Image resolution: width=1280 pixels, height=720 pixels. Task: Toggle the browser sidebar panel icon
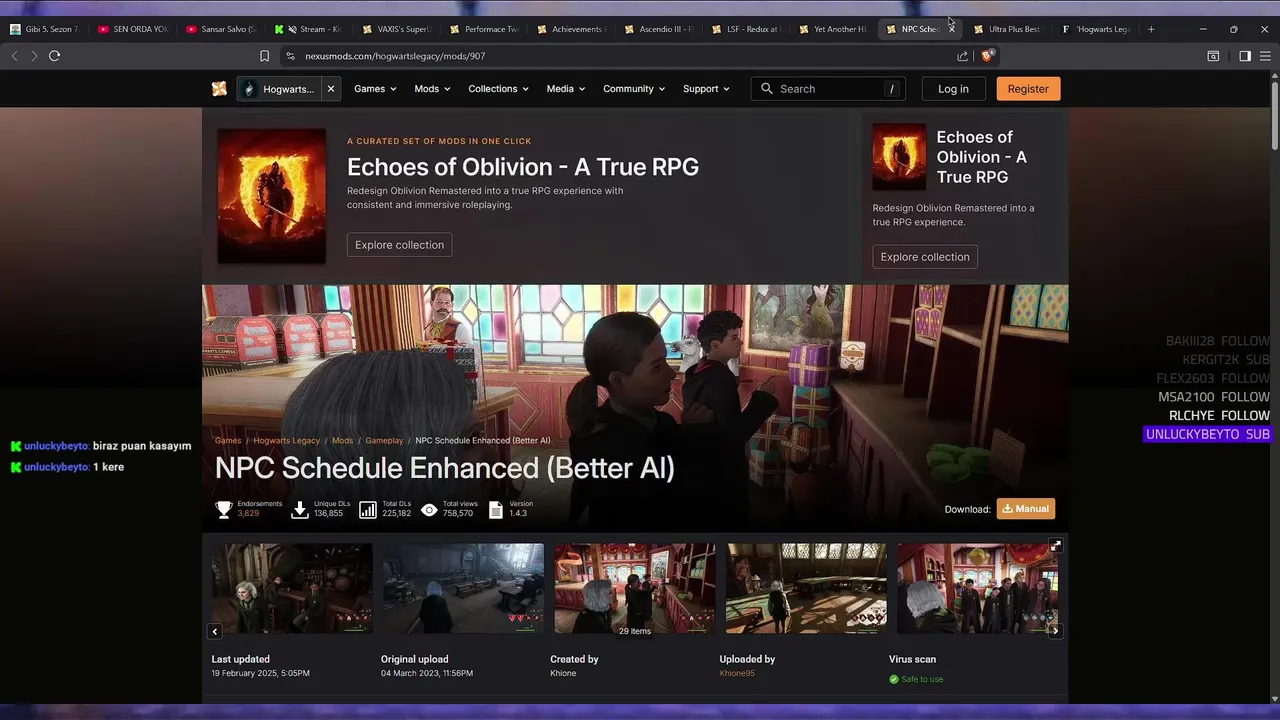1244,56
